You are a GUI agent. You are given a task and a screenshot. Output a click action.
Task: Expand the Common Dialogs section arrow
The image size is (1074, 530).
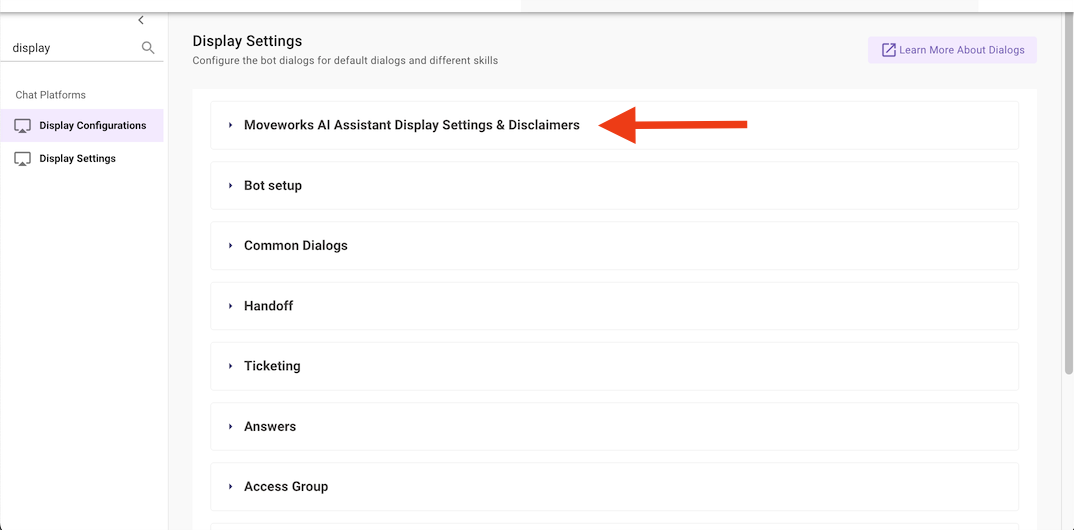click(231, 245)
